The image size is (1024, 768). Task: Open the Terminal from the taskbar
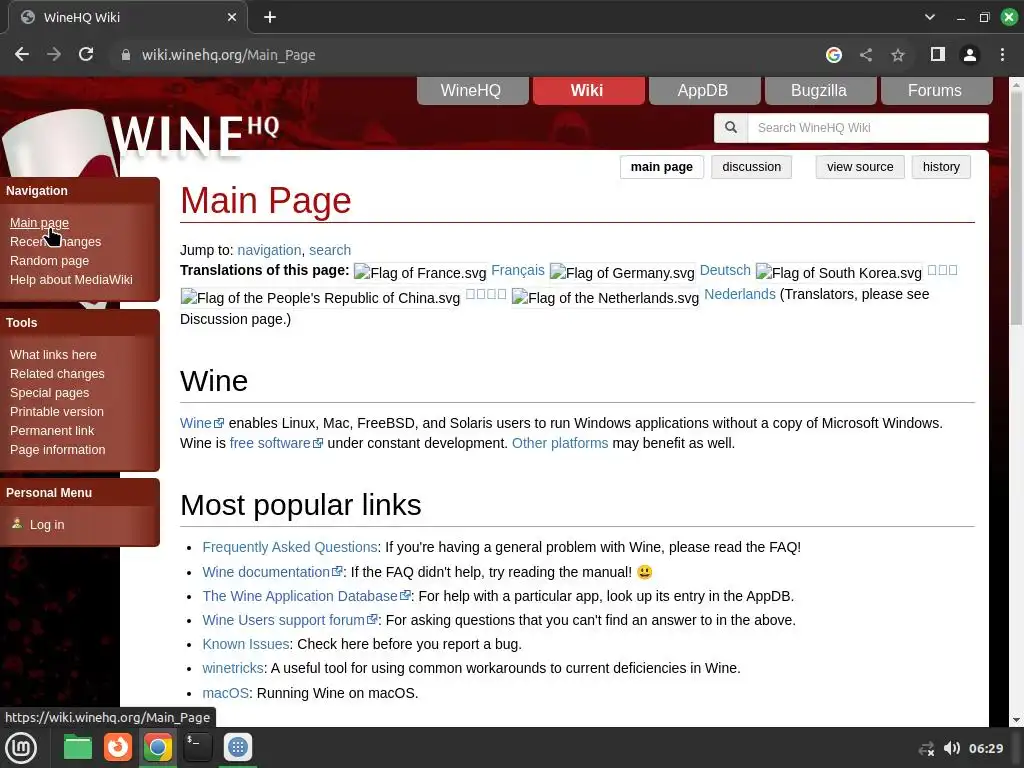pos(197,747)
